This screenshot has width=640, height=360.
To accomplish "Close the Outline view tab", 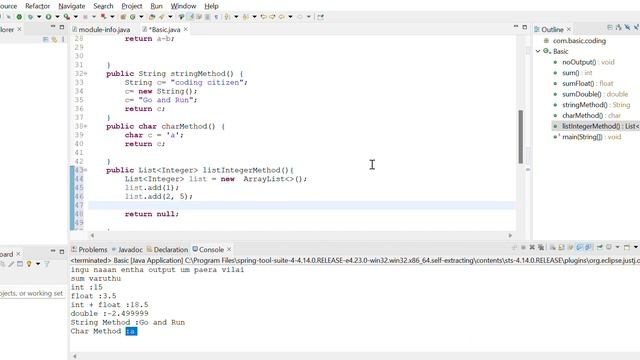I will pos(569,29).
